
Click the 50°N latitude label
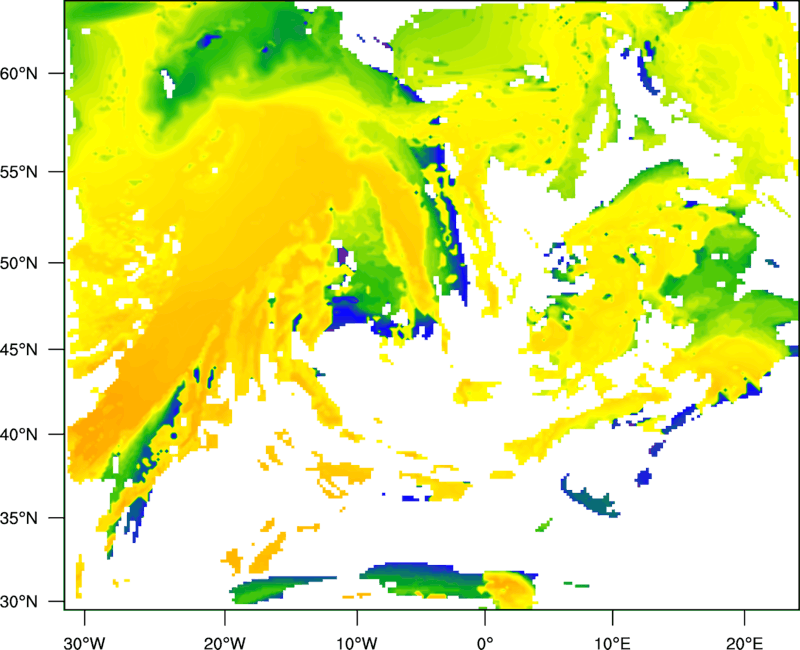coord(19,263)
